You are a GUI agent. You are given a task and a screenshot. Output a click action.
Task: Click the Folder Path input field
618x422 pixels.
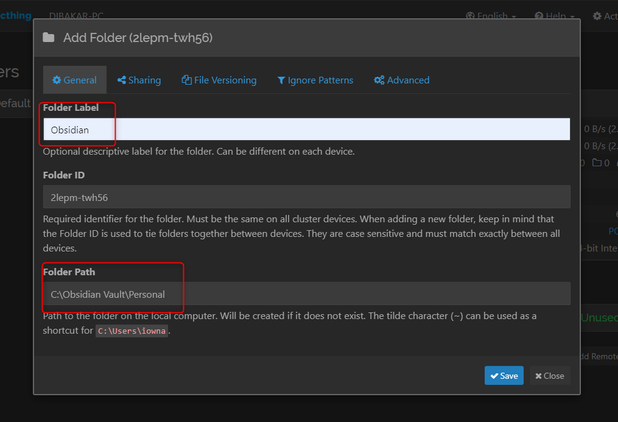tap(306, 294)
